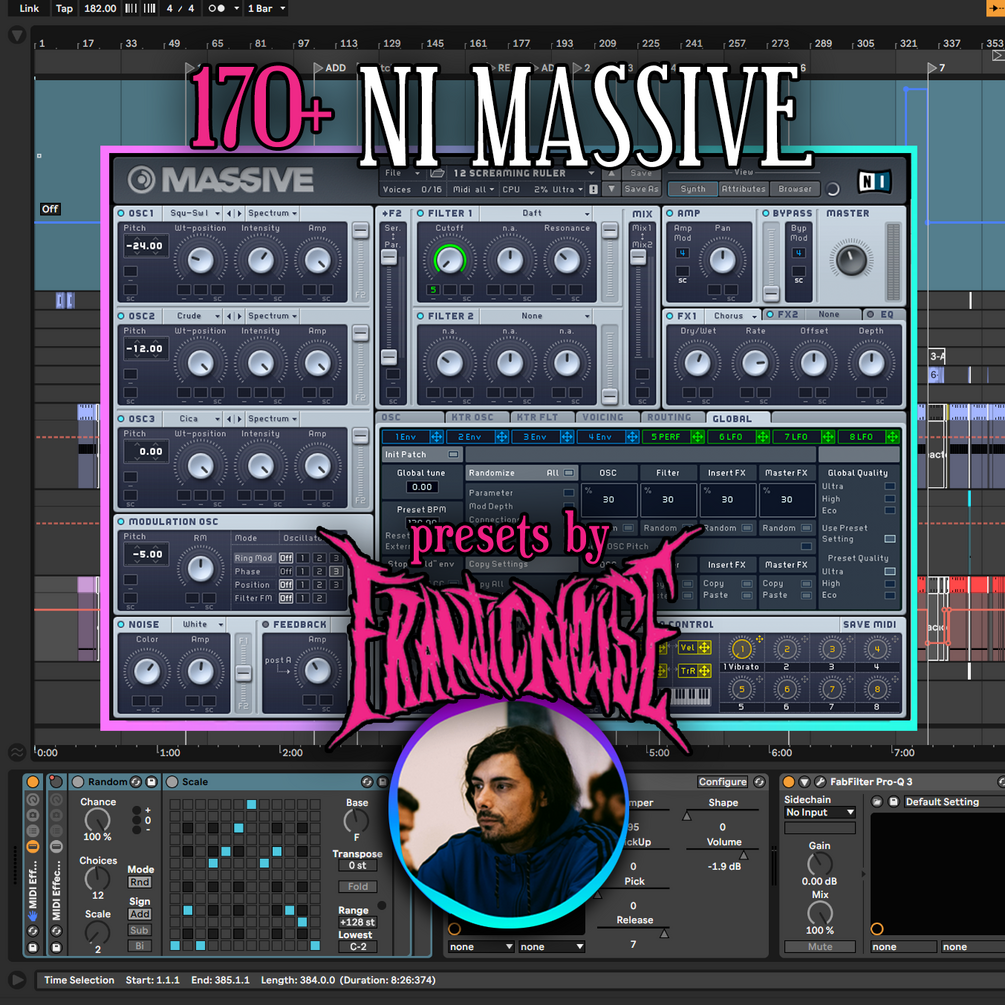Open the Massive preset folder icon

coord(436,173)
